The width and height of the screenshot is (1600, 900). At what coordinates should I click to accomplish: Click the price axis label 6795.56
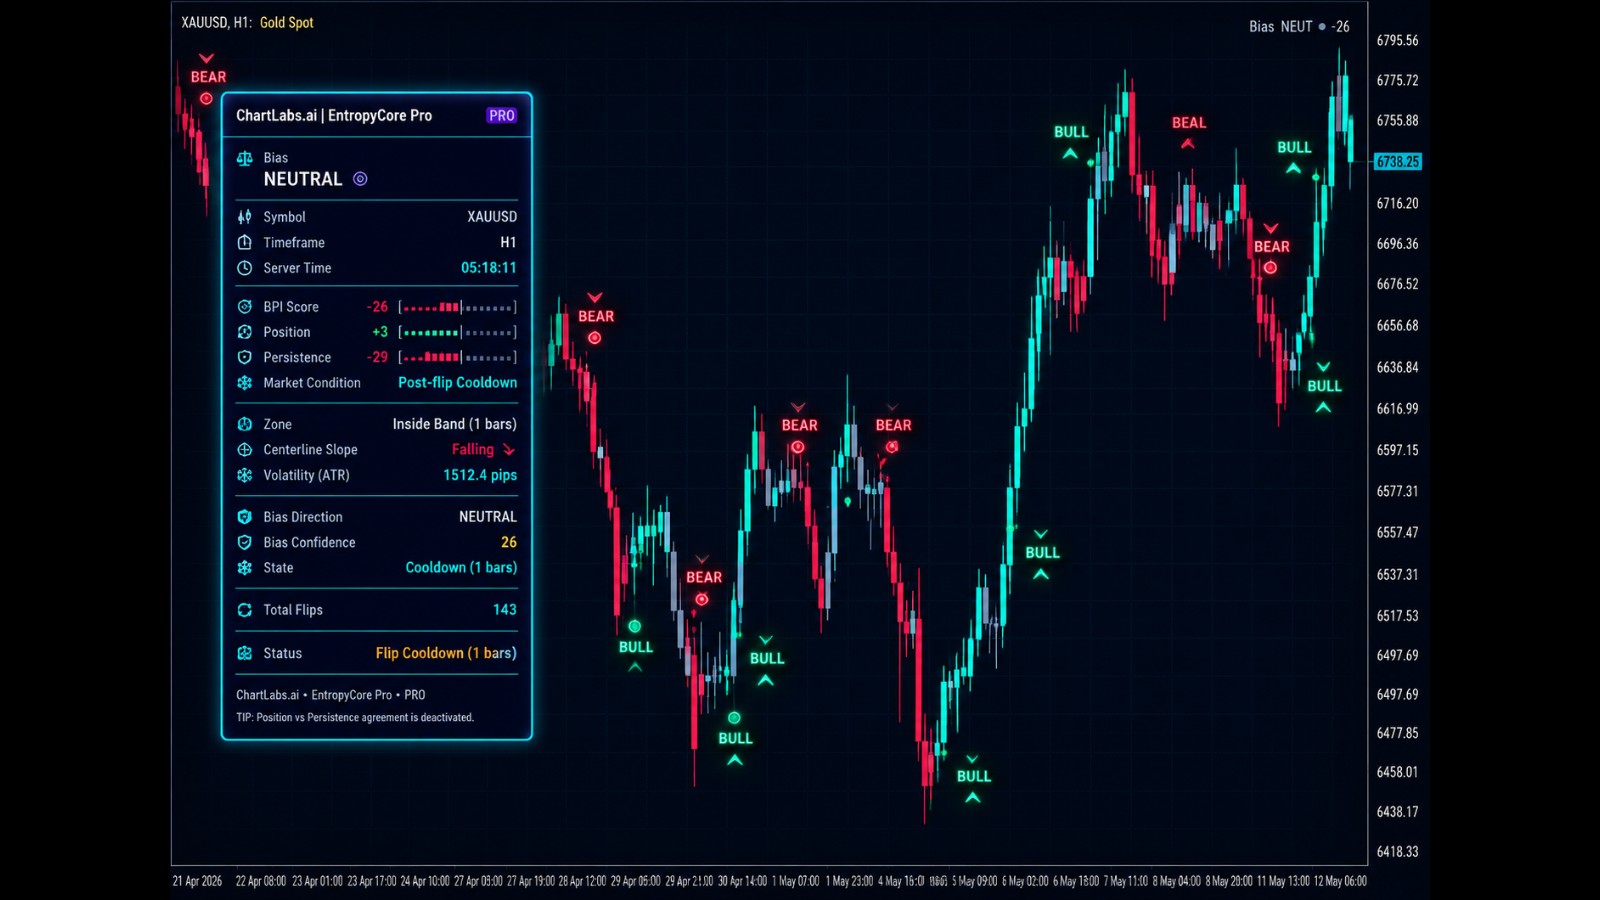tap(1398, 41)
